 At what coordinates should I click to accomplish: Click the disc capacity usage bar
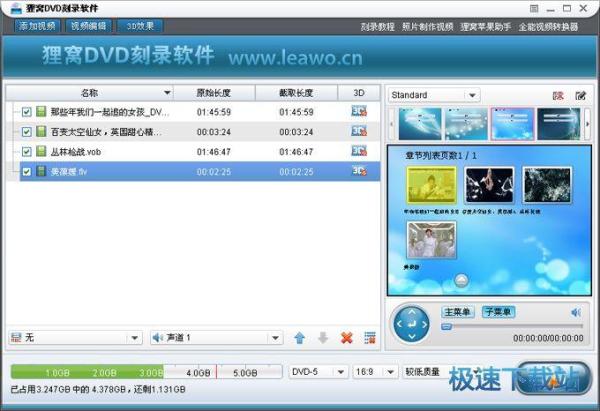(146, 372)
